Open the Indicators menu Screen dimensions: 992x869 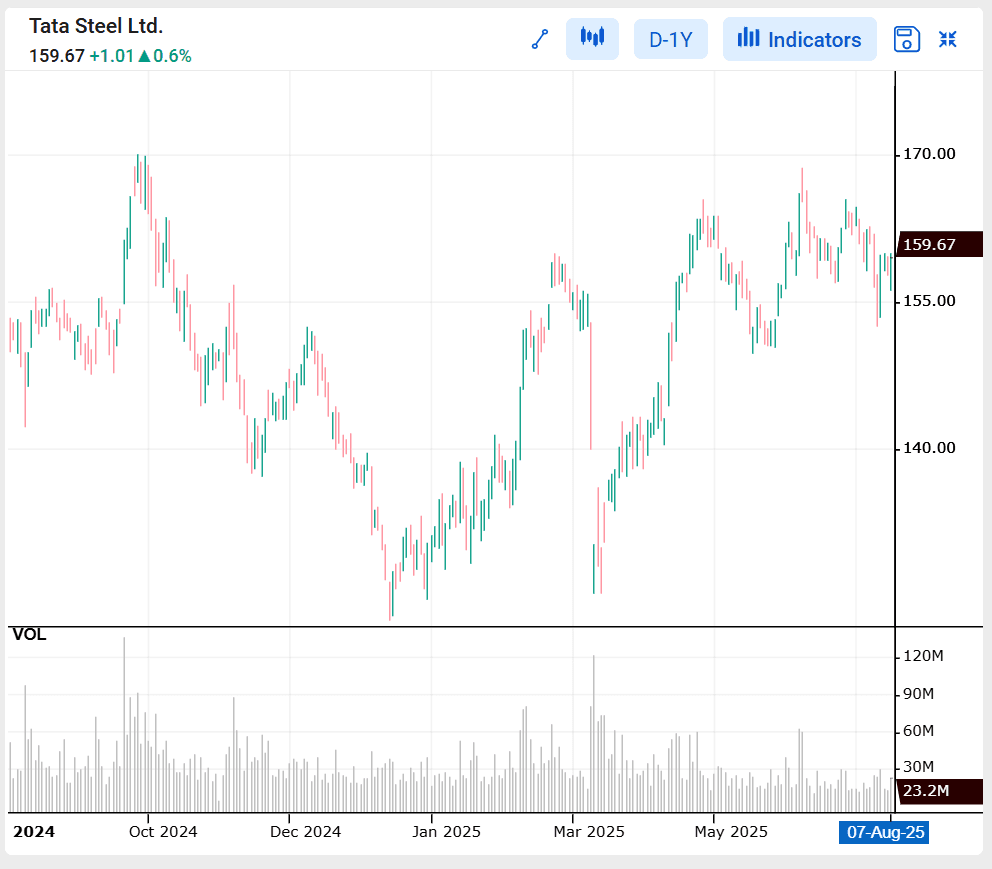pyautogui.click(x=800, y=39)
